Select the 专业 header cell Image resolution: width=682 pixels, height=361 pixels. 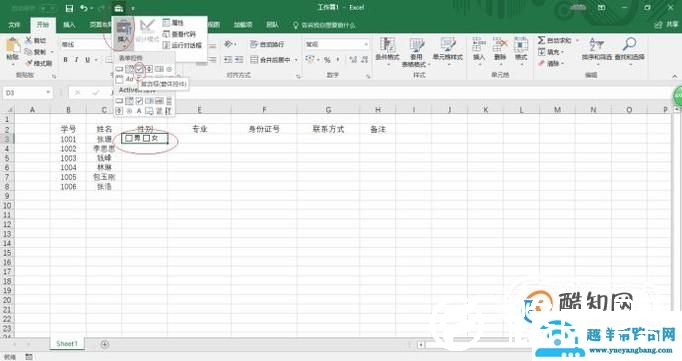tap(200, 129)
